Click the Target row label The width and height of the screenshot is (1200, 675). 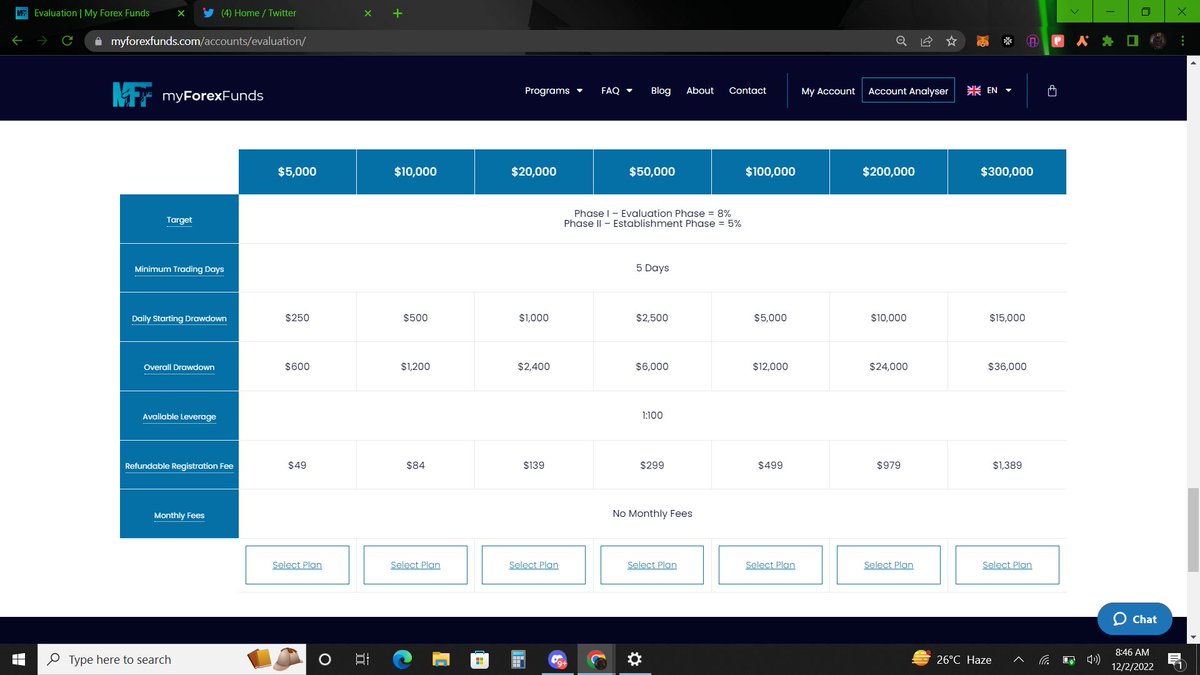point(179,220)
